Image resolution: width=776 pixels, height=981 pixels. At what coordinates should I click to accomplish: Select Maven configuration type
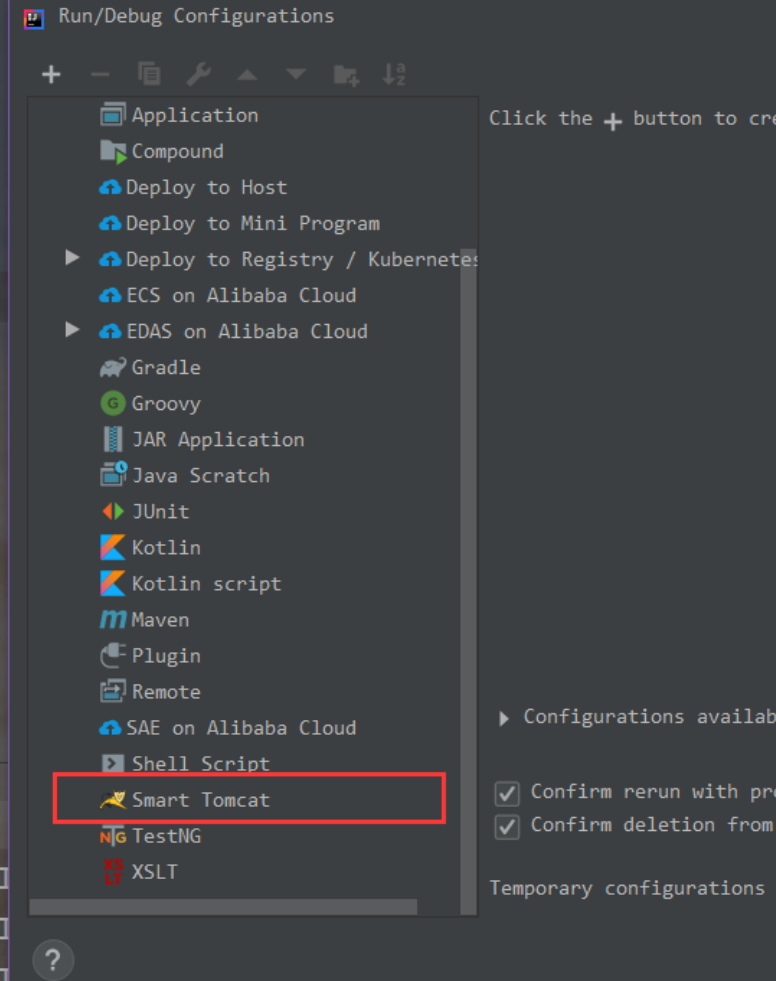160,620
